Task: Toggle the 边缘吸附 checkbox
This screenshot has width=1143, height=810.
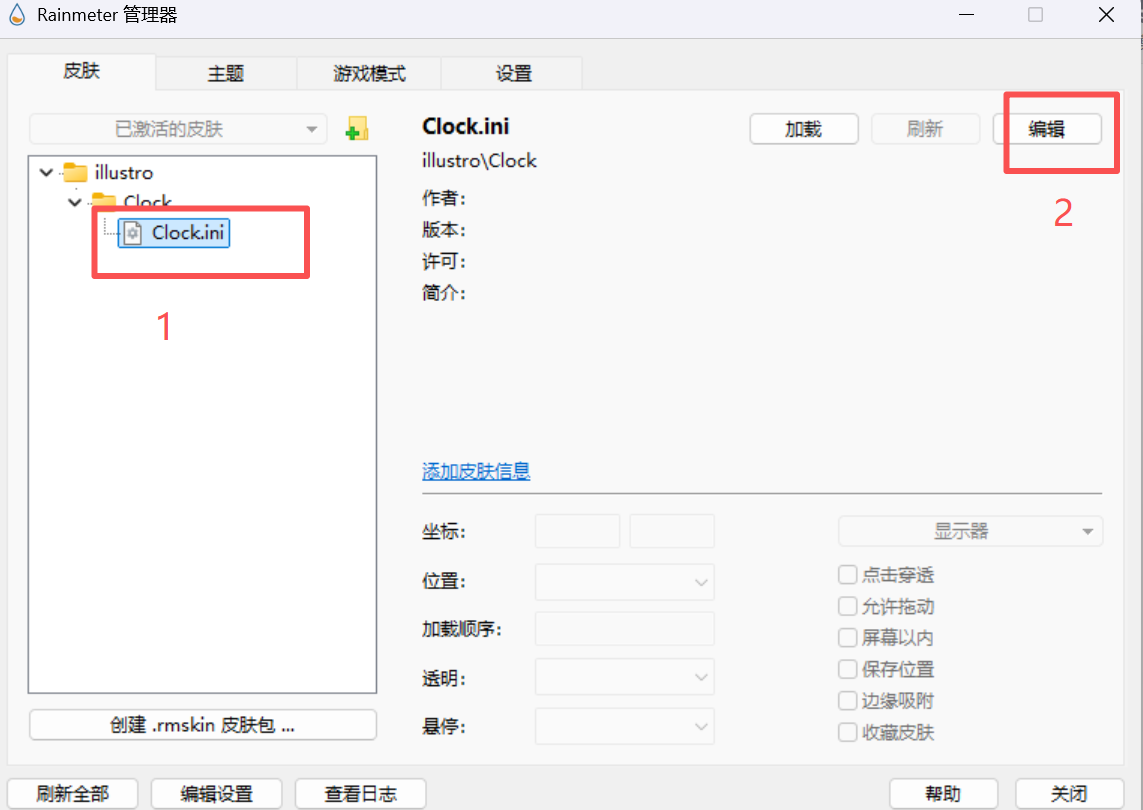Action: pyautogui.click(x=847, y=700)
